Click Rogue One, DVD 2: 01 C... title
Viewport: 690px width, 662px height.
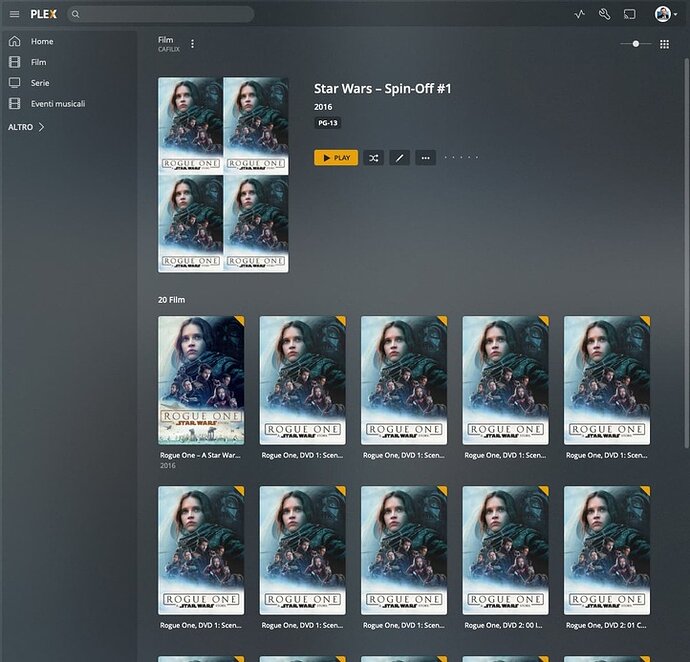pos(606,625)
